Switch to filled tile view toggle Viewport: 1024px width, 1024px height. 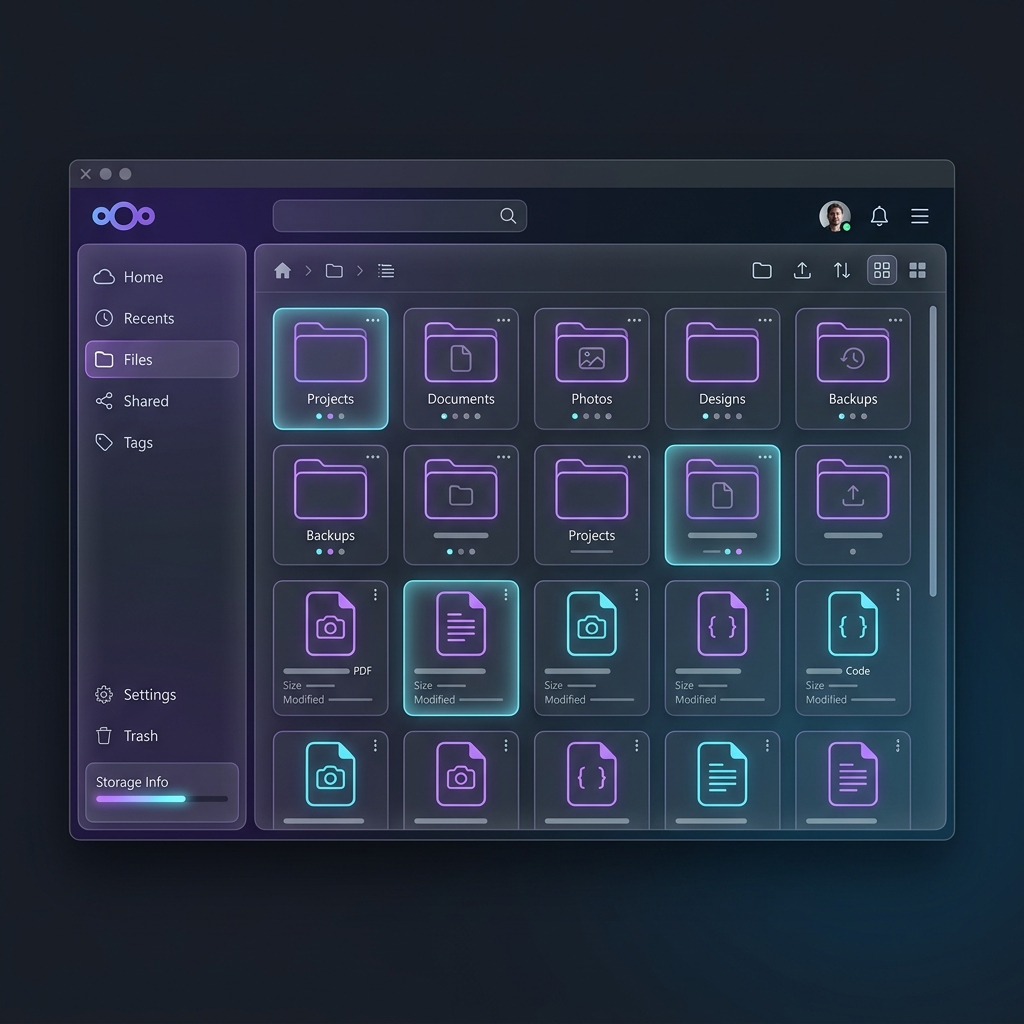(x=917, y=271)
